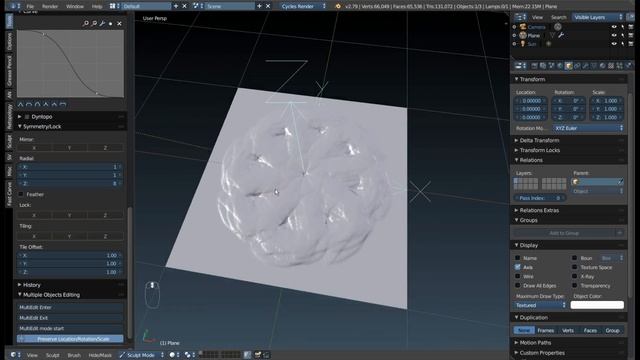
Task: Click the Add to Group button
Action: click(x=564, y=233)
